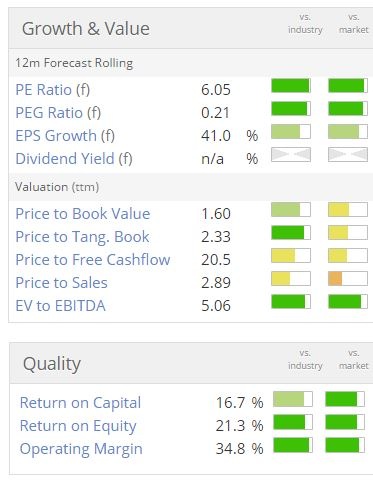Open the Return on Capital link
This screenshot has height=486, width=373.
80,403
